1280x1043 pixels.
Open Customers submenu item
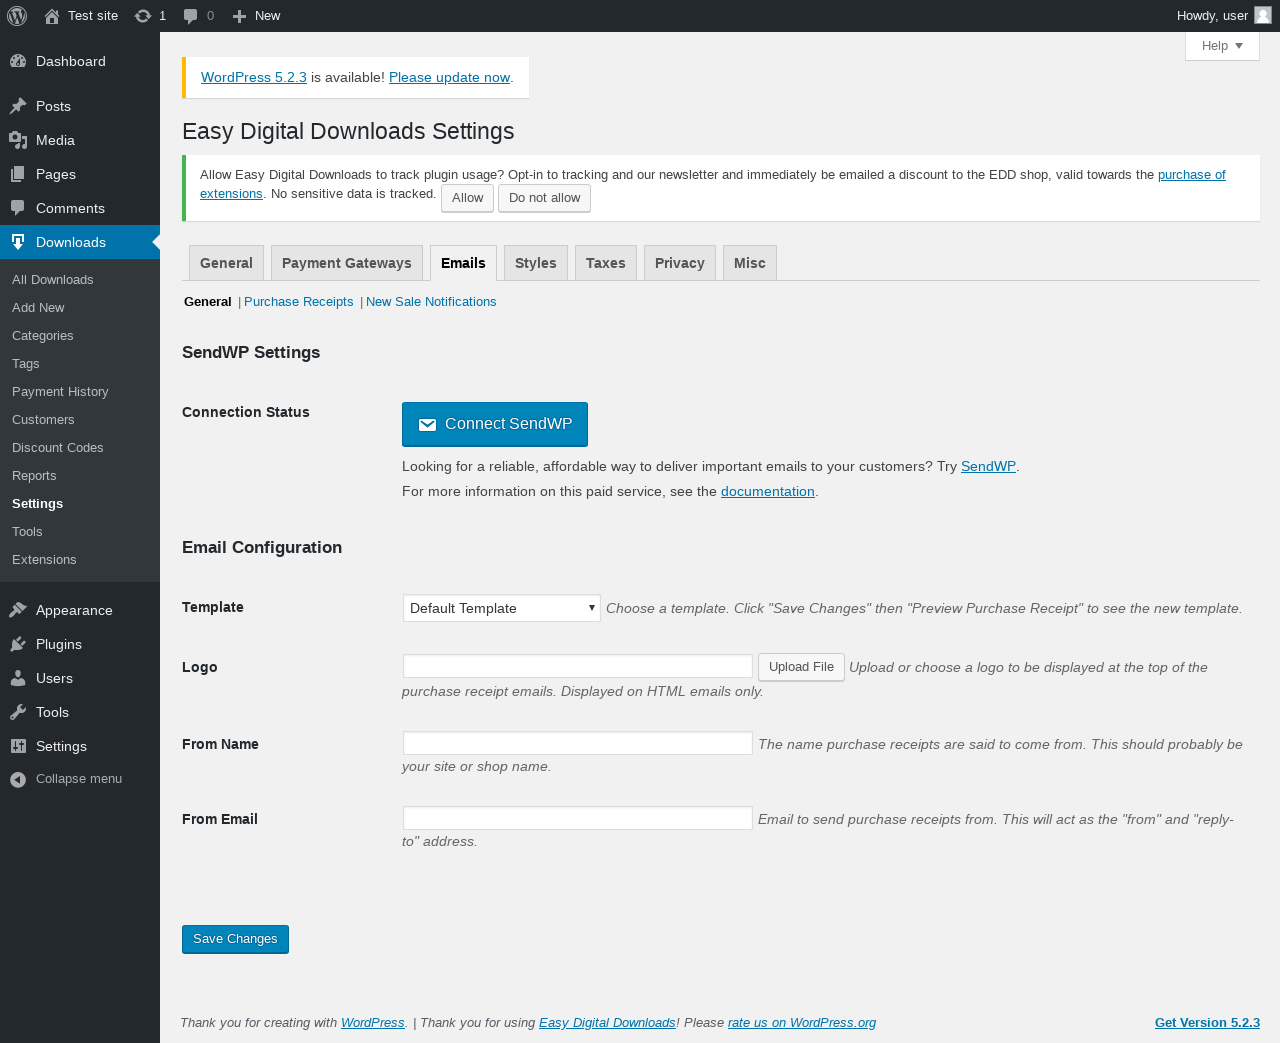[80, 420]
